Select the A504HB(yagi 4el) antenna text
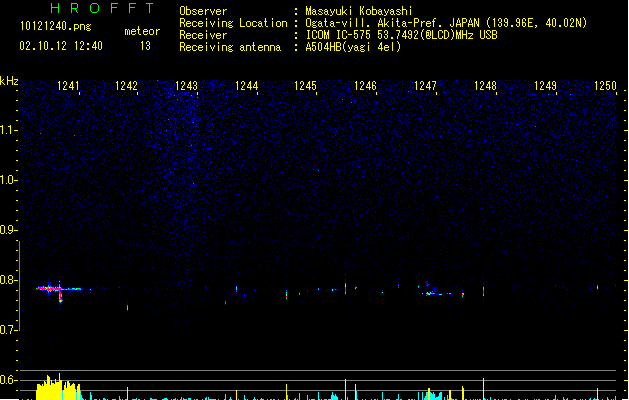 point(353,47)
